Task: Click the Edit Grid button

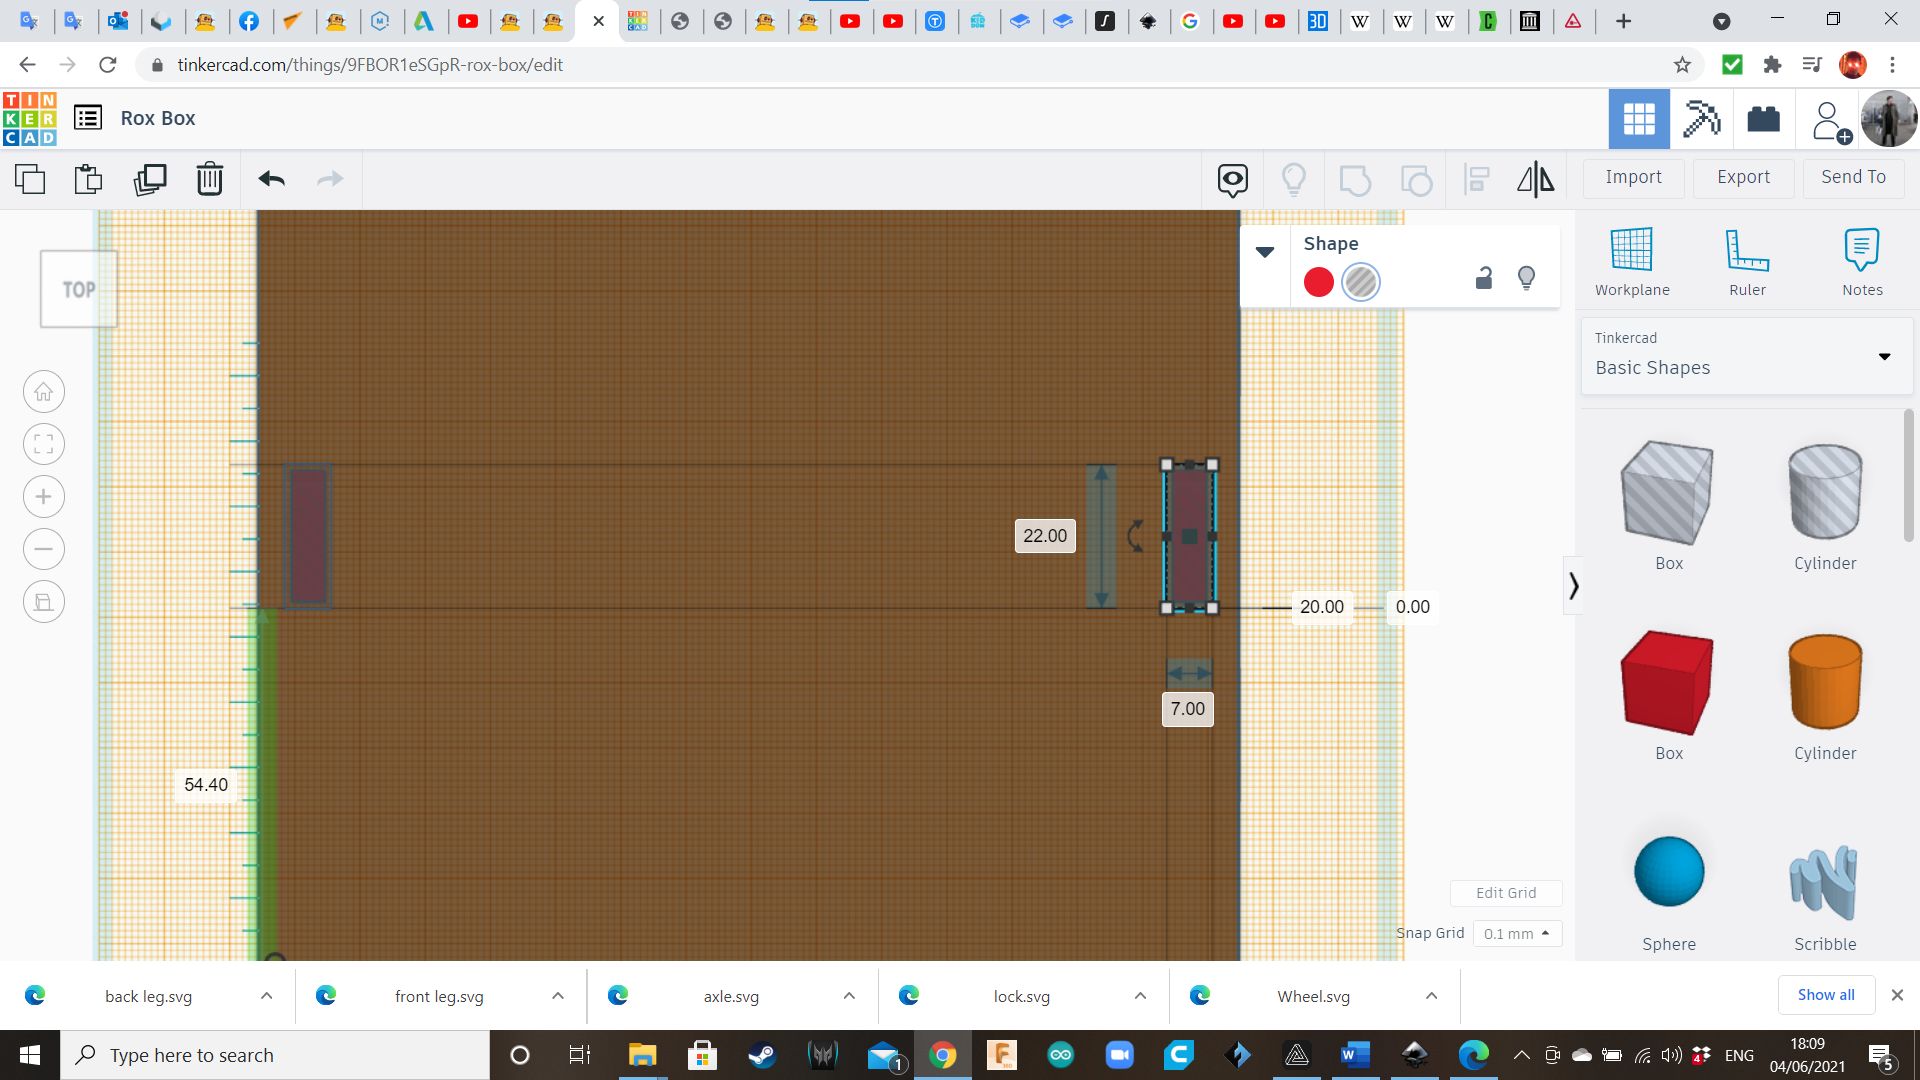Action: 1505,893
